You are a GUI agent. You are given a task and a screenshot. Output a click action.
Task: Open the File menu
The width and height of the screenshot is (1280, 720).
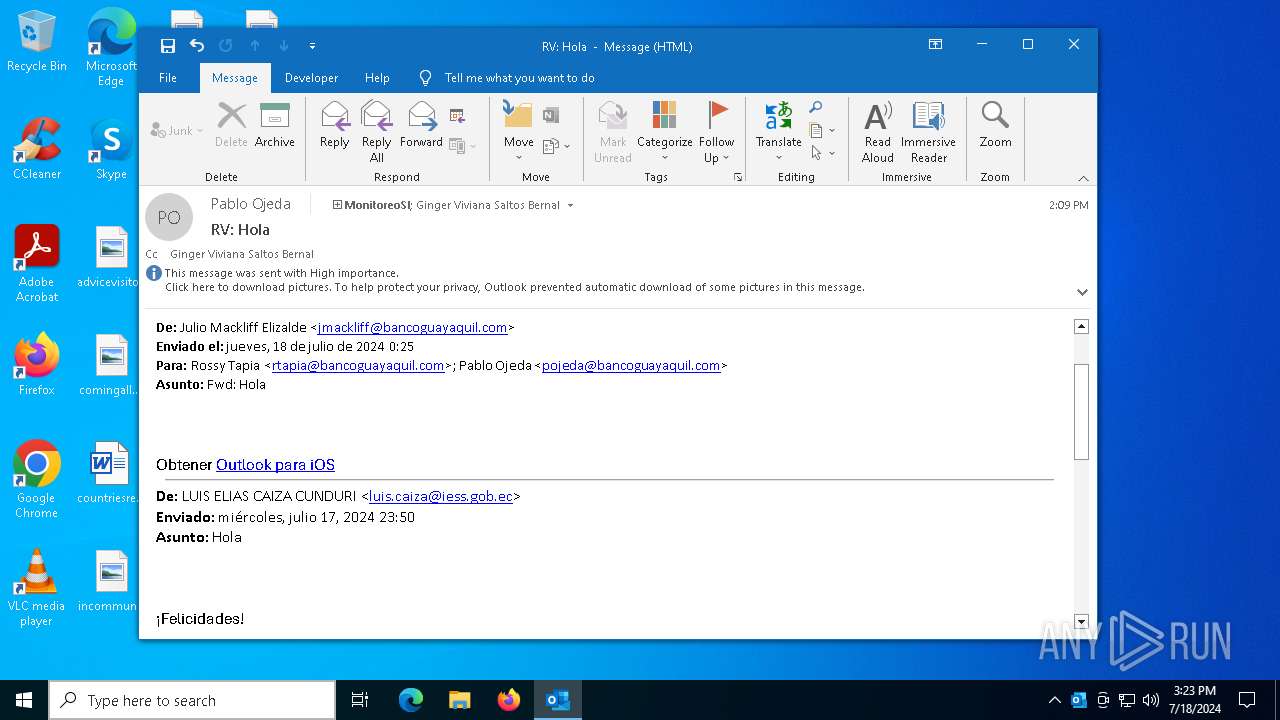pos(168,78)
